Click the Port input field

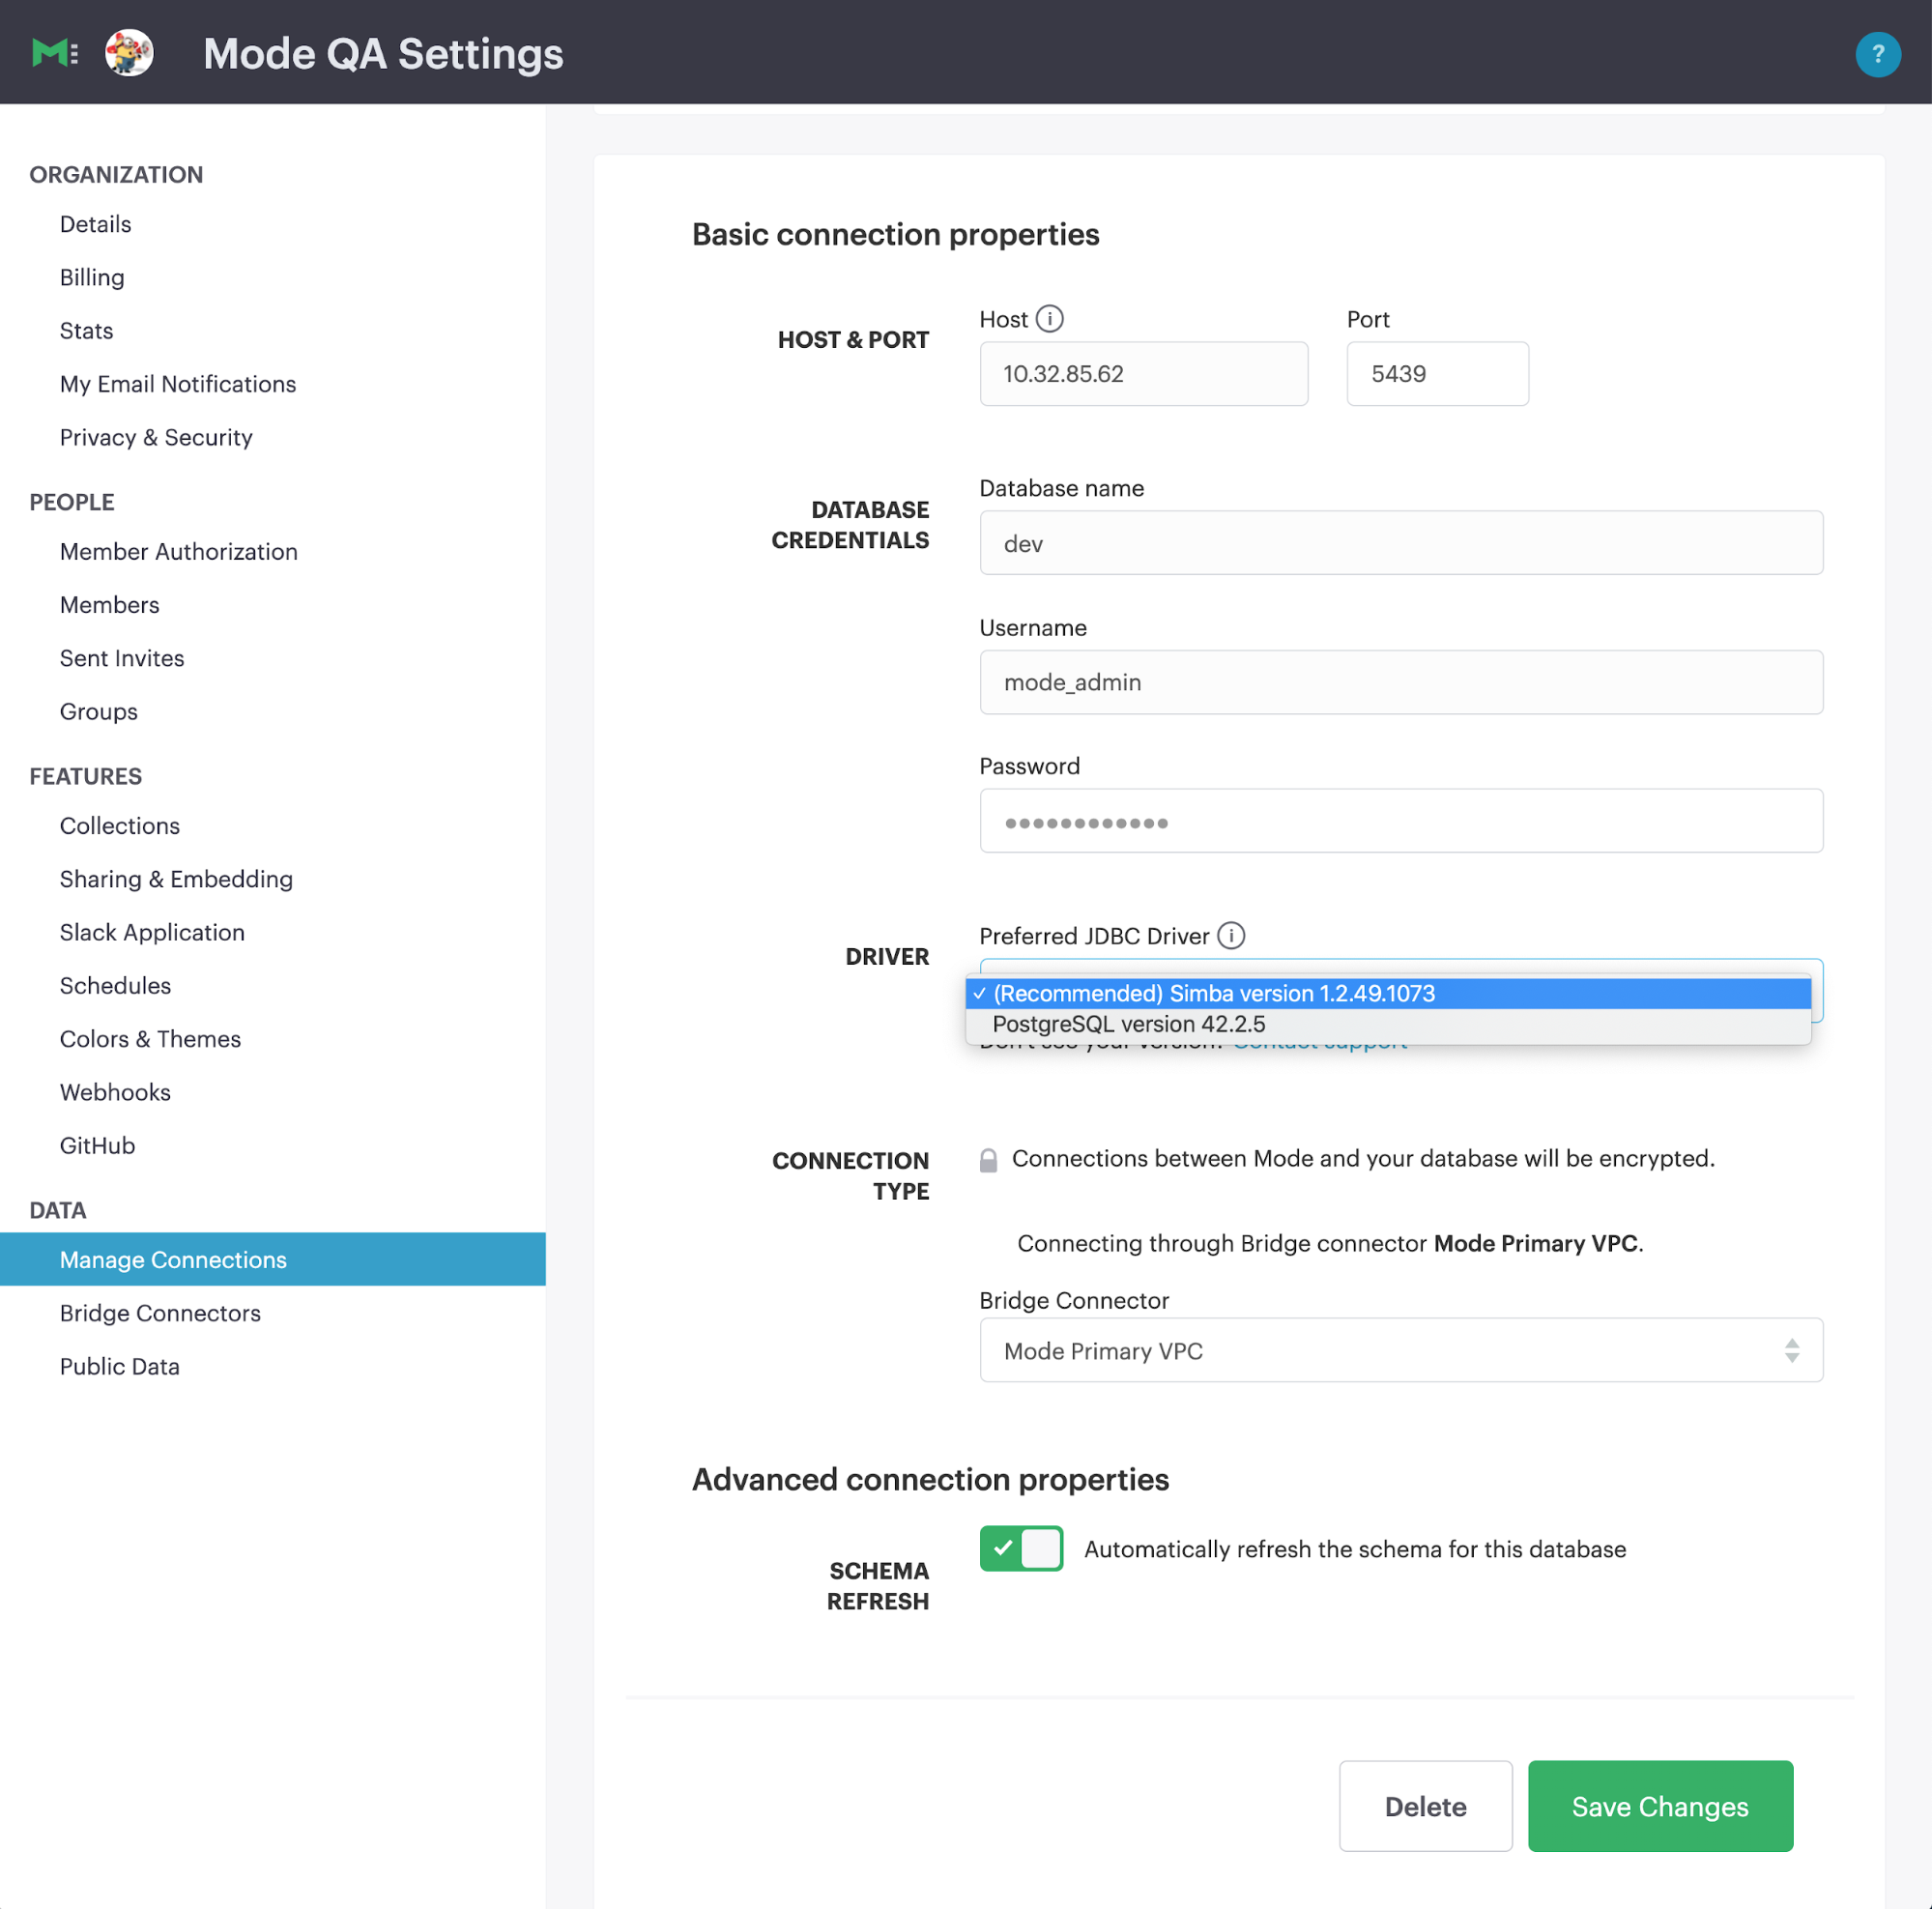click(1436, 374)
